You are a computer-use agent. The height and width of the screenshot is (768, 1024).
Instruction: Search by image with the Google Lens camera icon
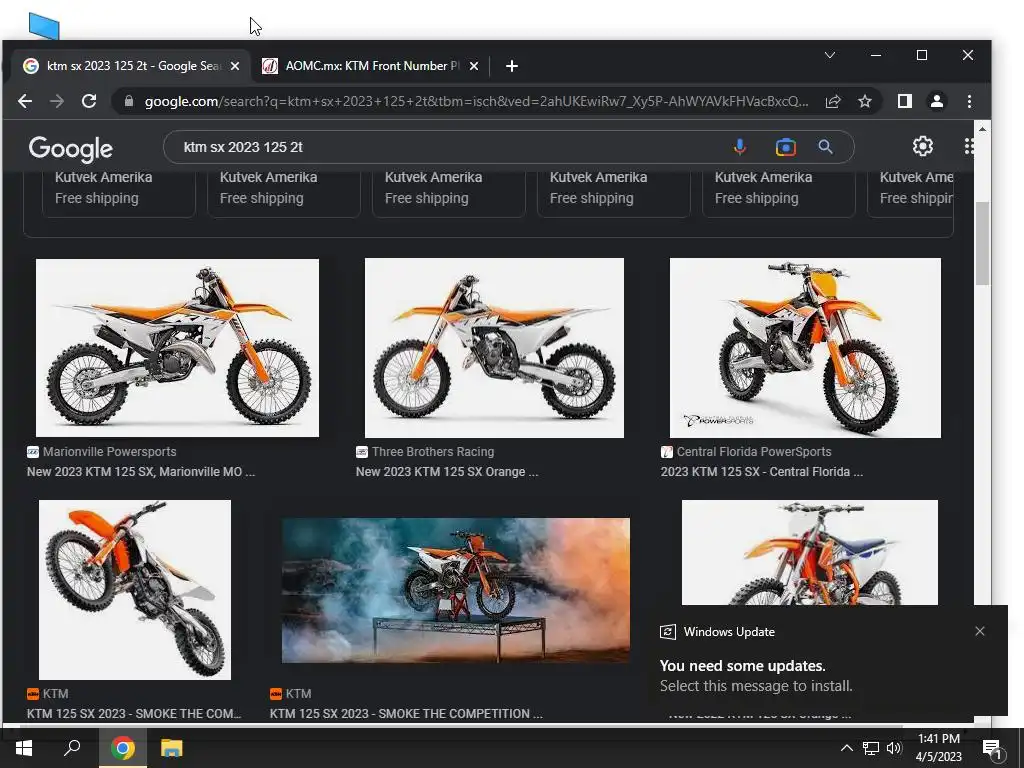pos(786,147)
